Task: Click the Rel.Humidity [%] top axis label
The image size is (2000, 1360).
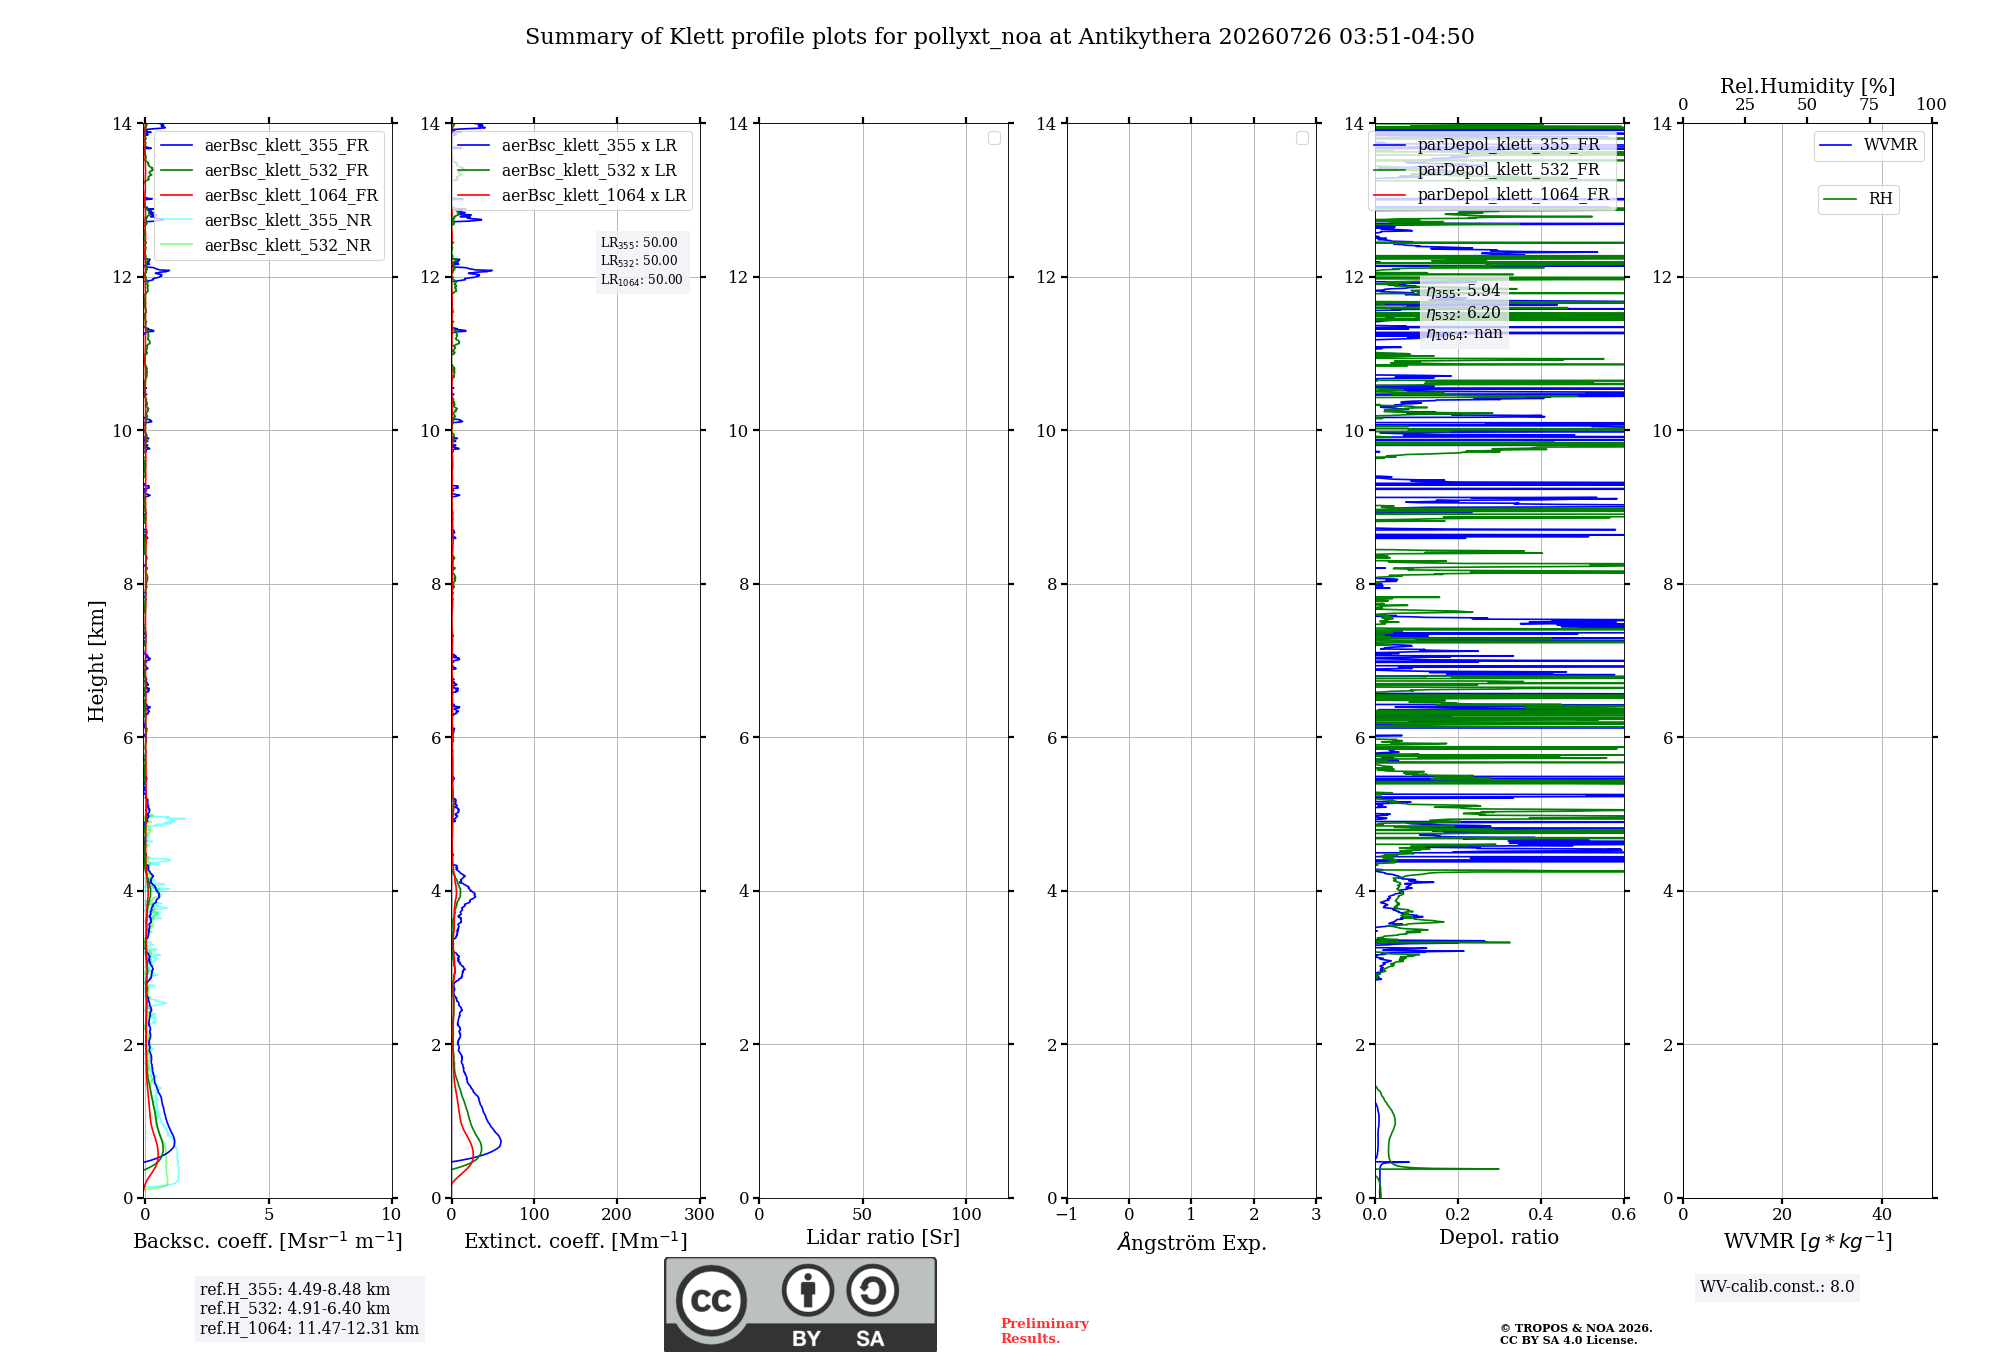Action: [x=1807, y=86]
